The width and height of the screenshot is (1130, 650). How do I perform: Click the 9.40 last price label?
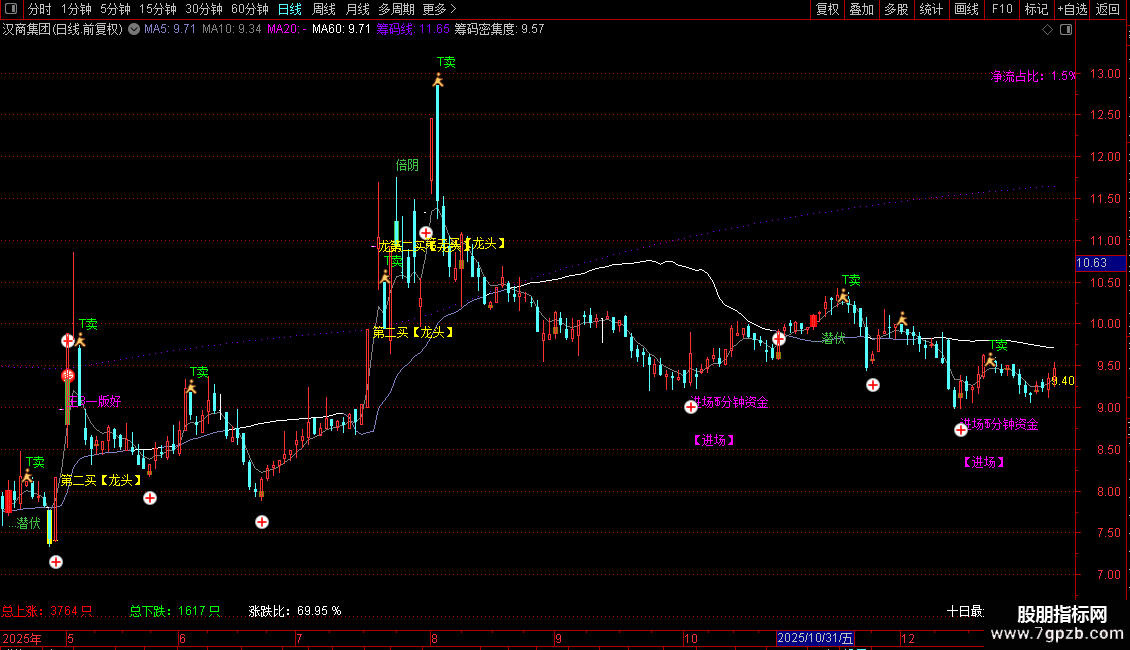coord(1063,380)
